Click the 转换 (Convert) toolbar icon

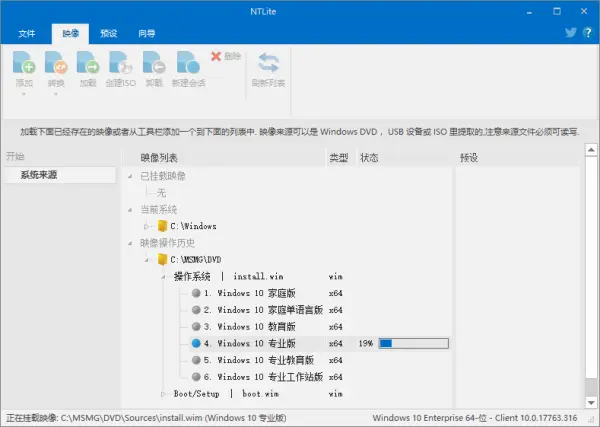pyautogui.click(x=56, y=63)
